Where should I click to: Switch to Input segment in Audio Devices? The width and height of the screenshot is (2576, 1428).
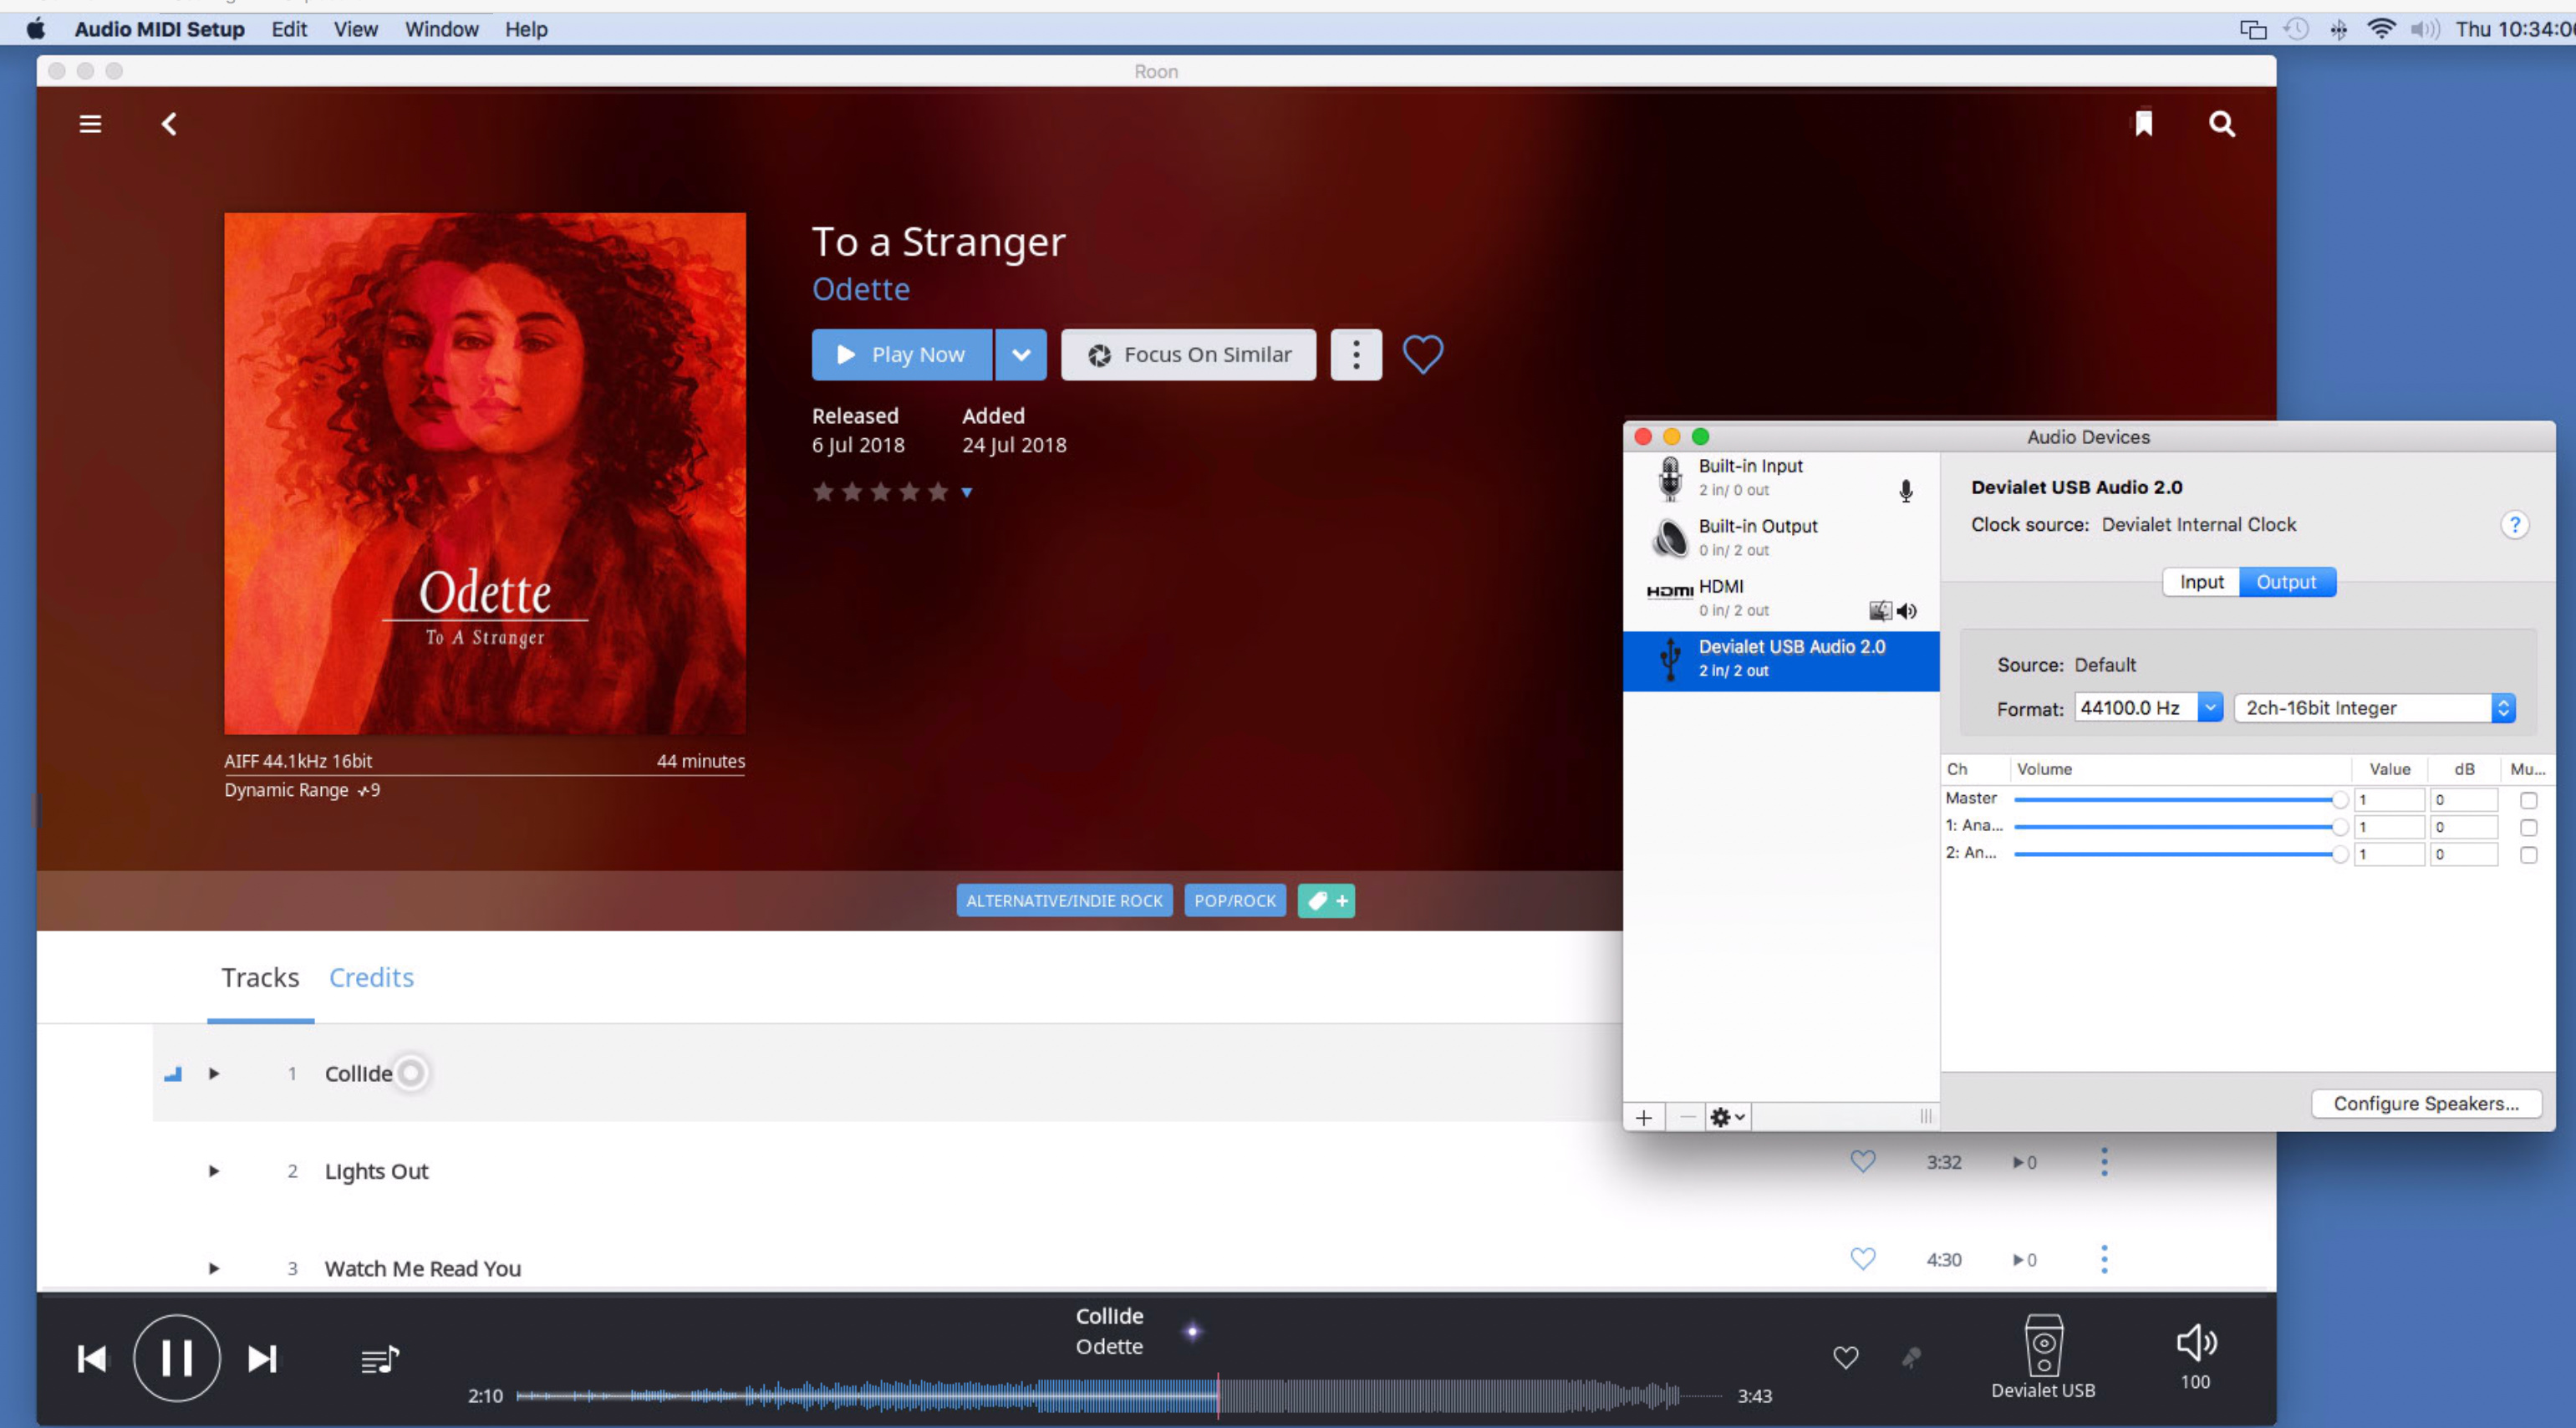[x=2201, y=582]
